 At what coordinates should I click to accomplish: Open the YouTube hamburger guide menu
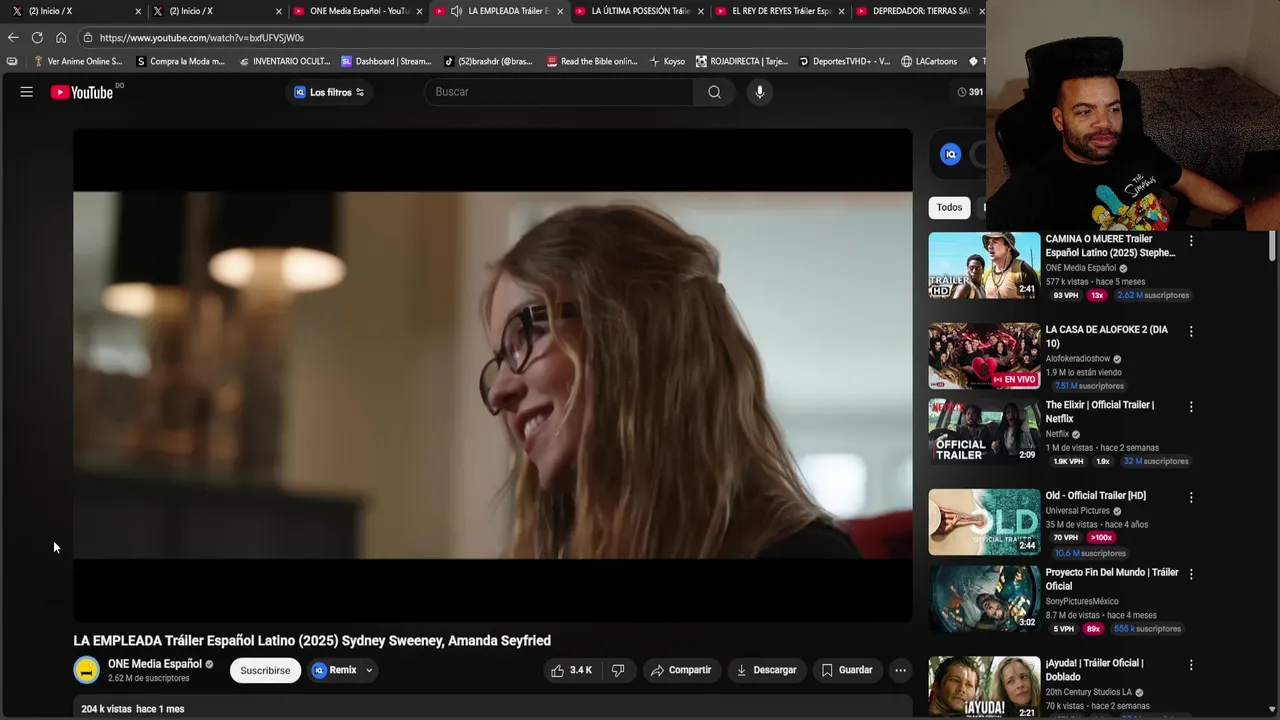pyautogui.click(x=27, y=92)
